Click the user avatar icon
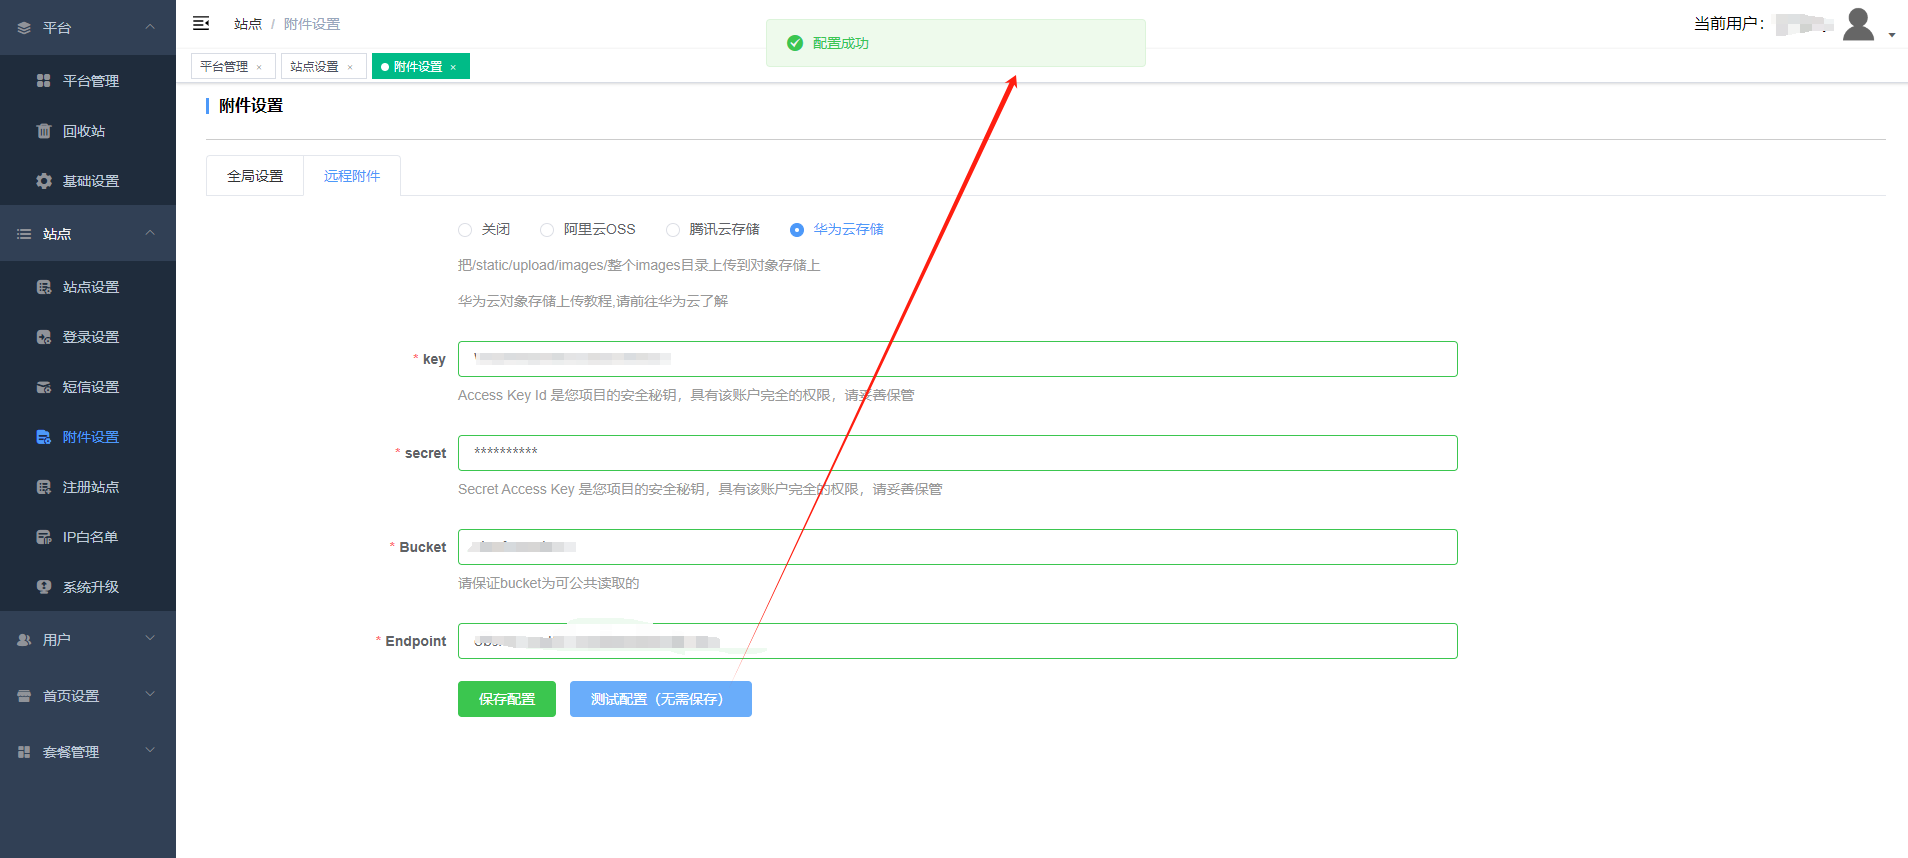Screen dimensions: 1908x858 point(1858,24)
